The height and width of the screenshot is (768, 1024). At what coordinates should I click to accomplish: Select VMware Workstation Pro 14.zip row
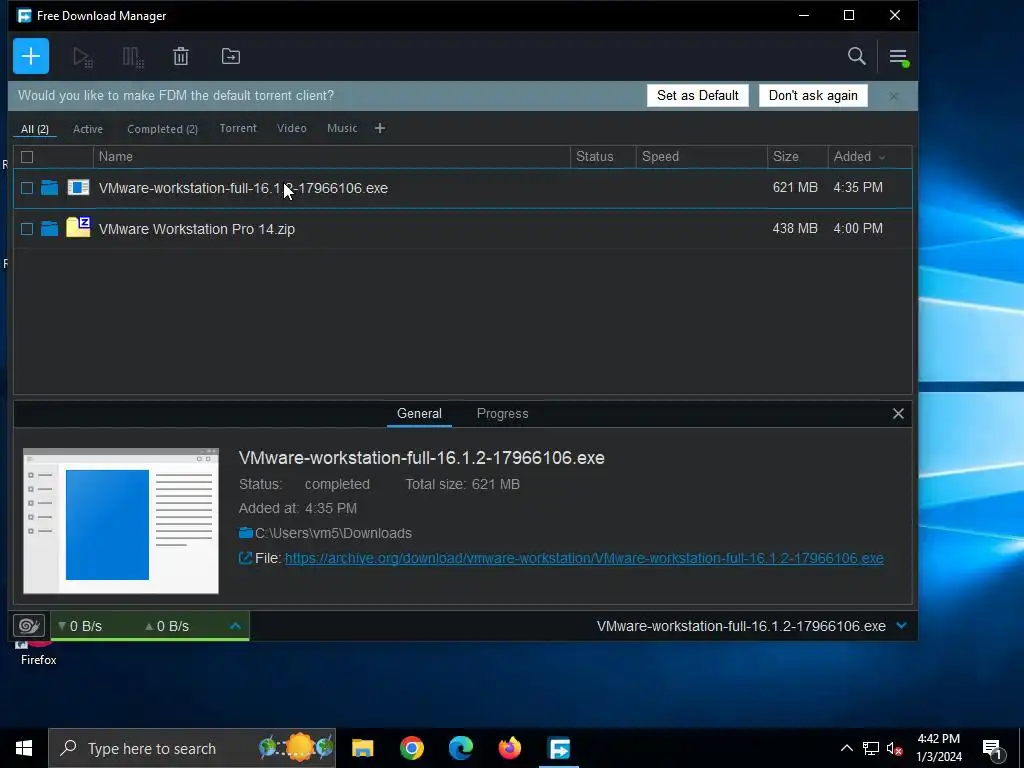pyautogui.click(x=462, y=229)
